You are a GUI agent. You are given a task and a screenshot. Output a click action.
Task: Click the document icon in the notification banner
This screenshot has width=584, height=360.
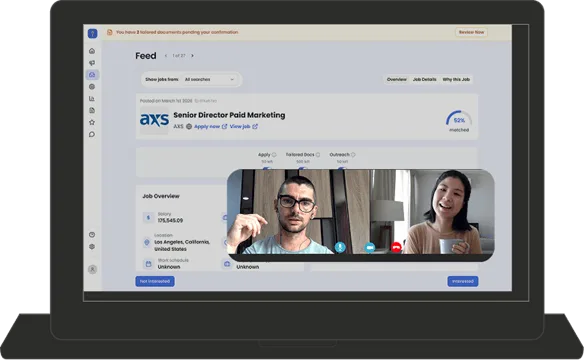point(110,32)
